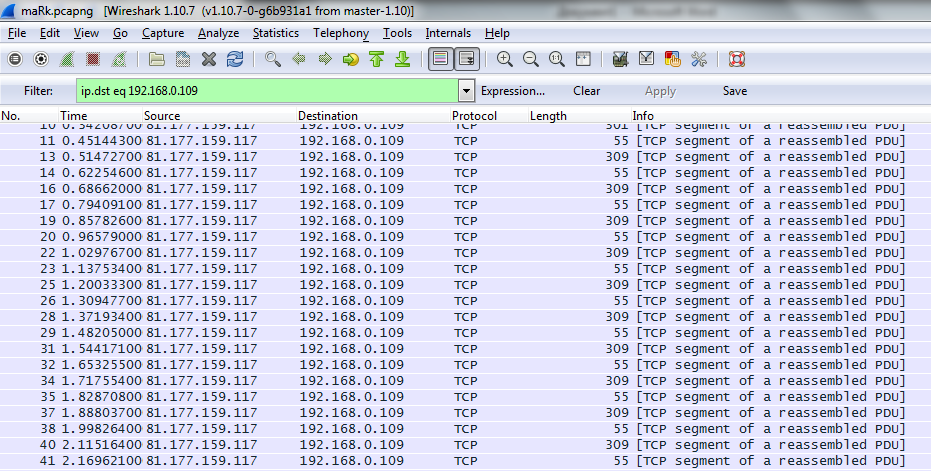Sort by the Info column header
This screenshot has width=931, height=471.
[x=781, y=116]
